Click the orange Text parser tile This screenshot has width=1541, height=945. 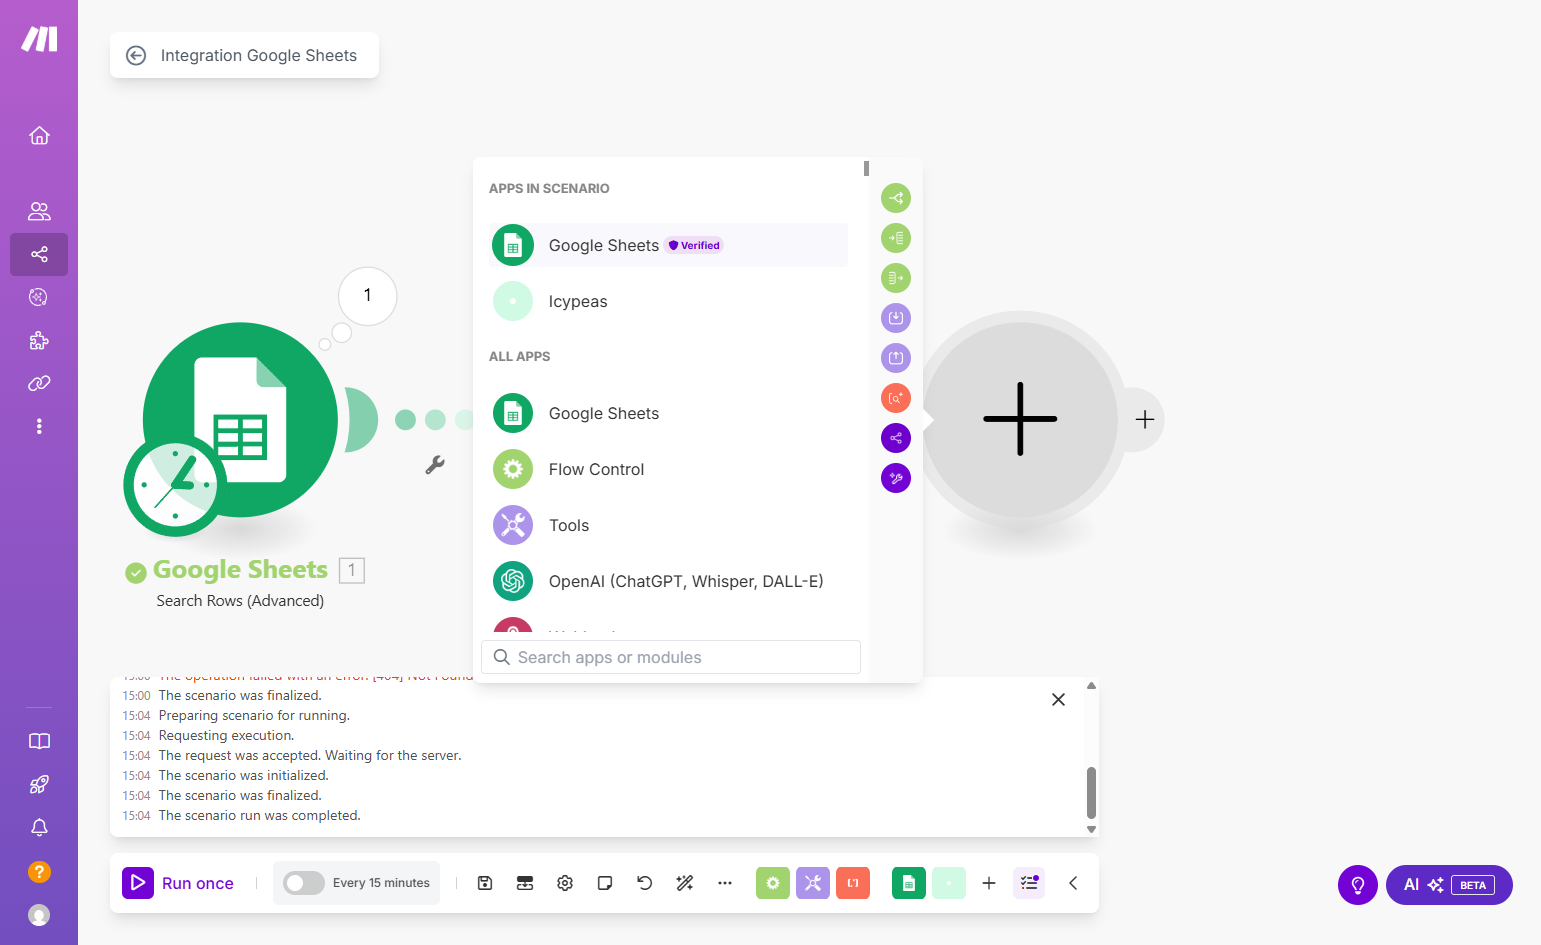coord(853,883)
